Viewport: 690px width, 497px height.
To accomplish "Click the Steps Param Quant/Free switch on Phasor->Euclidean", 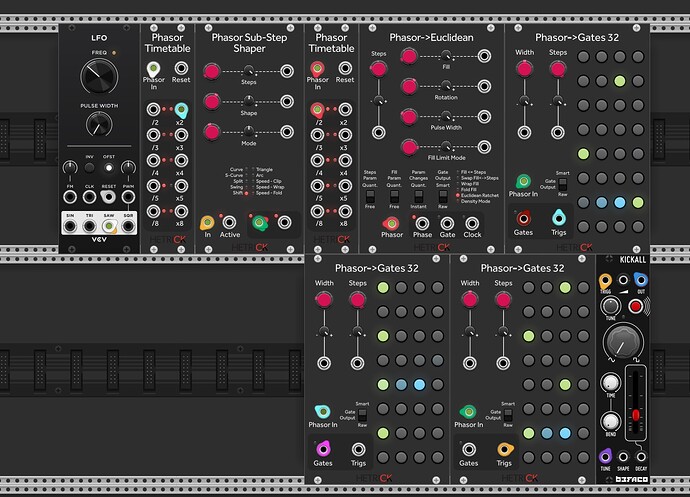I will click(370, 196).
